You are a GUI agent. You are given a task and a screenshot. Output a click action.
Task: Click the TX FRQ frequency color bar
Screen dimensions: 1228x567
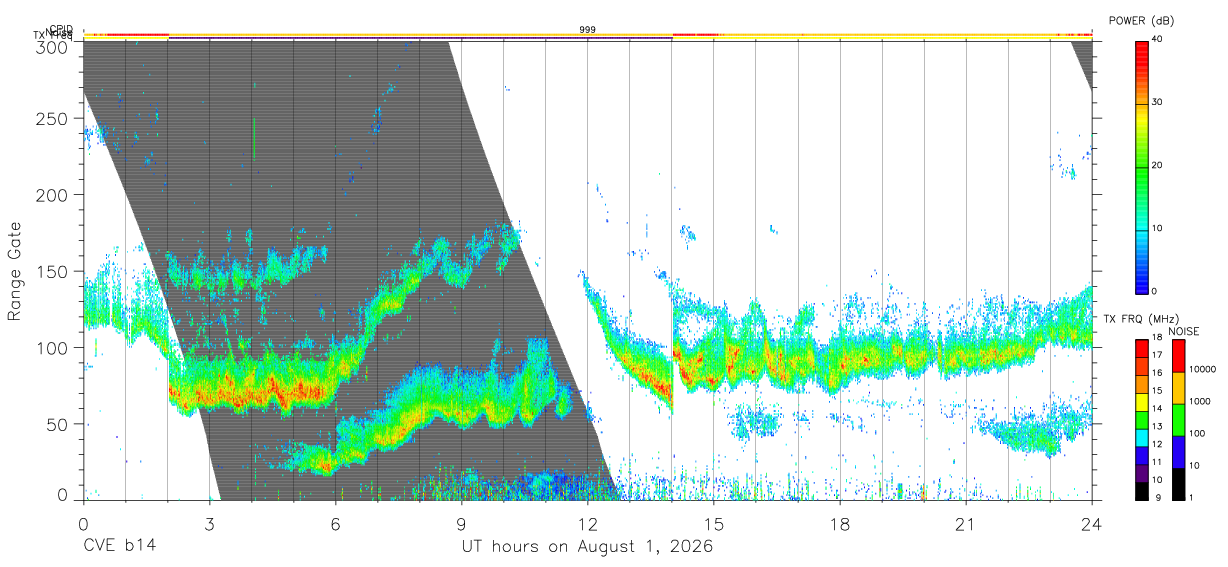point(1141,419)
